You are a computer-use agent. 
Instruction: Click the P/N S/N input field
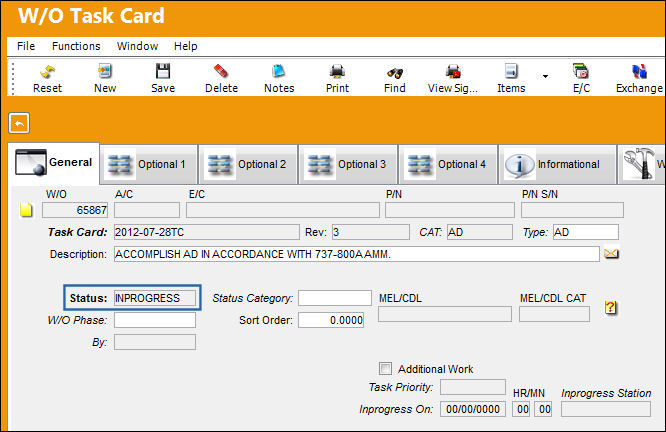(572, 210)
